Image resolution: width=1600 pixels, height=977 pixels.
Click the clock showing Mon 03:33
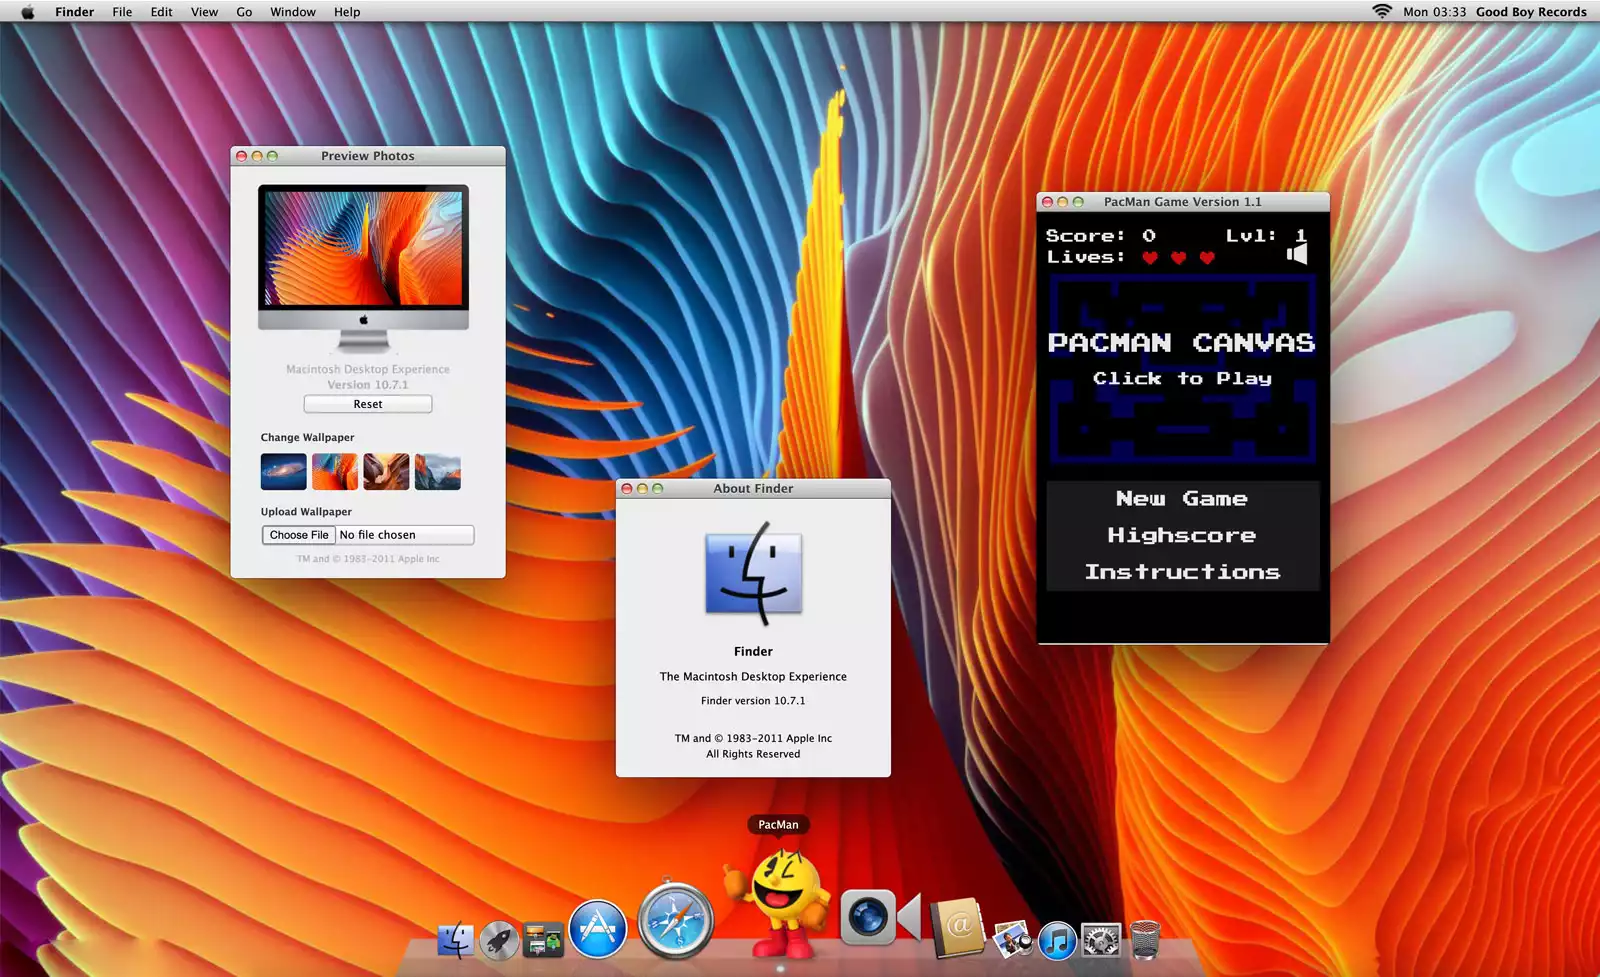point(1434,12)
